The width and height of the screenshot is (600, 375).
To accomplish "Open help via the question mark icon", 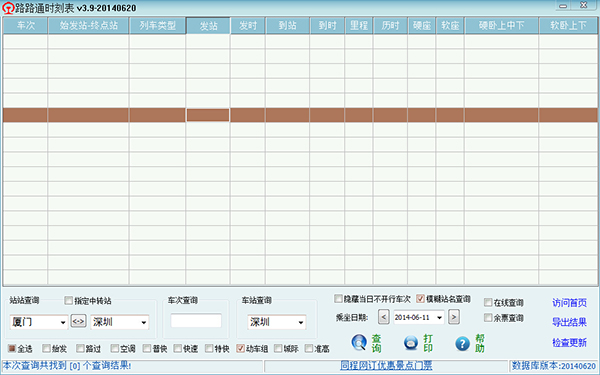I will click(x=462, y=343).
